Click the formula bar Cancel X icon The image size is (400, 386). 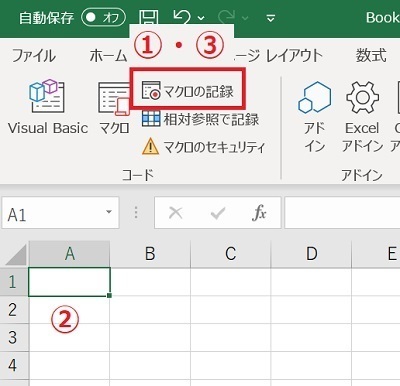pyautogui.click(x=176, y=212)
